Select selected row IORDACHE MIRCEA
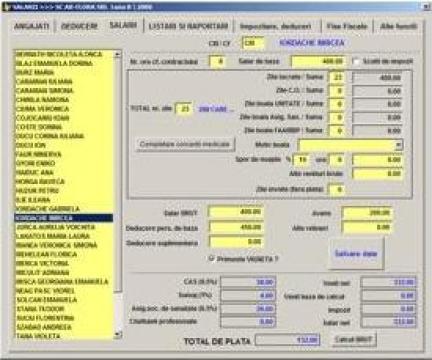432x360 pixels. (64, 218)
